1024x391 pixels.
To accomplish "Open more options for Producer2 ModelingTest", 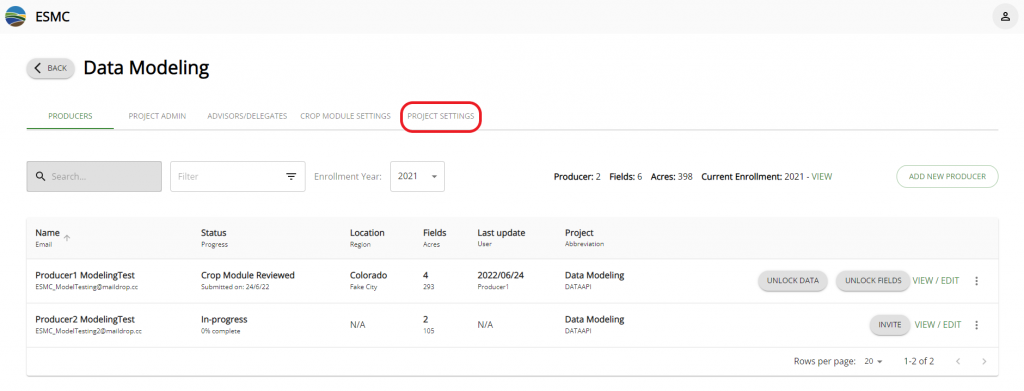I will [976, 324].
